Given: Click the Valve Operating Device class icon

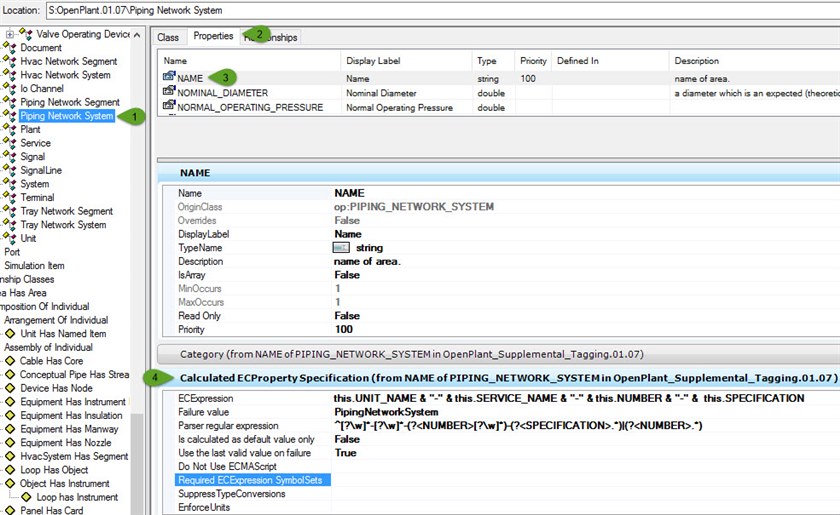Looking at the screenshot, I should coord(26,34).
